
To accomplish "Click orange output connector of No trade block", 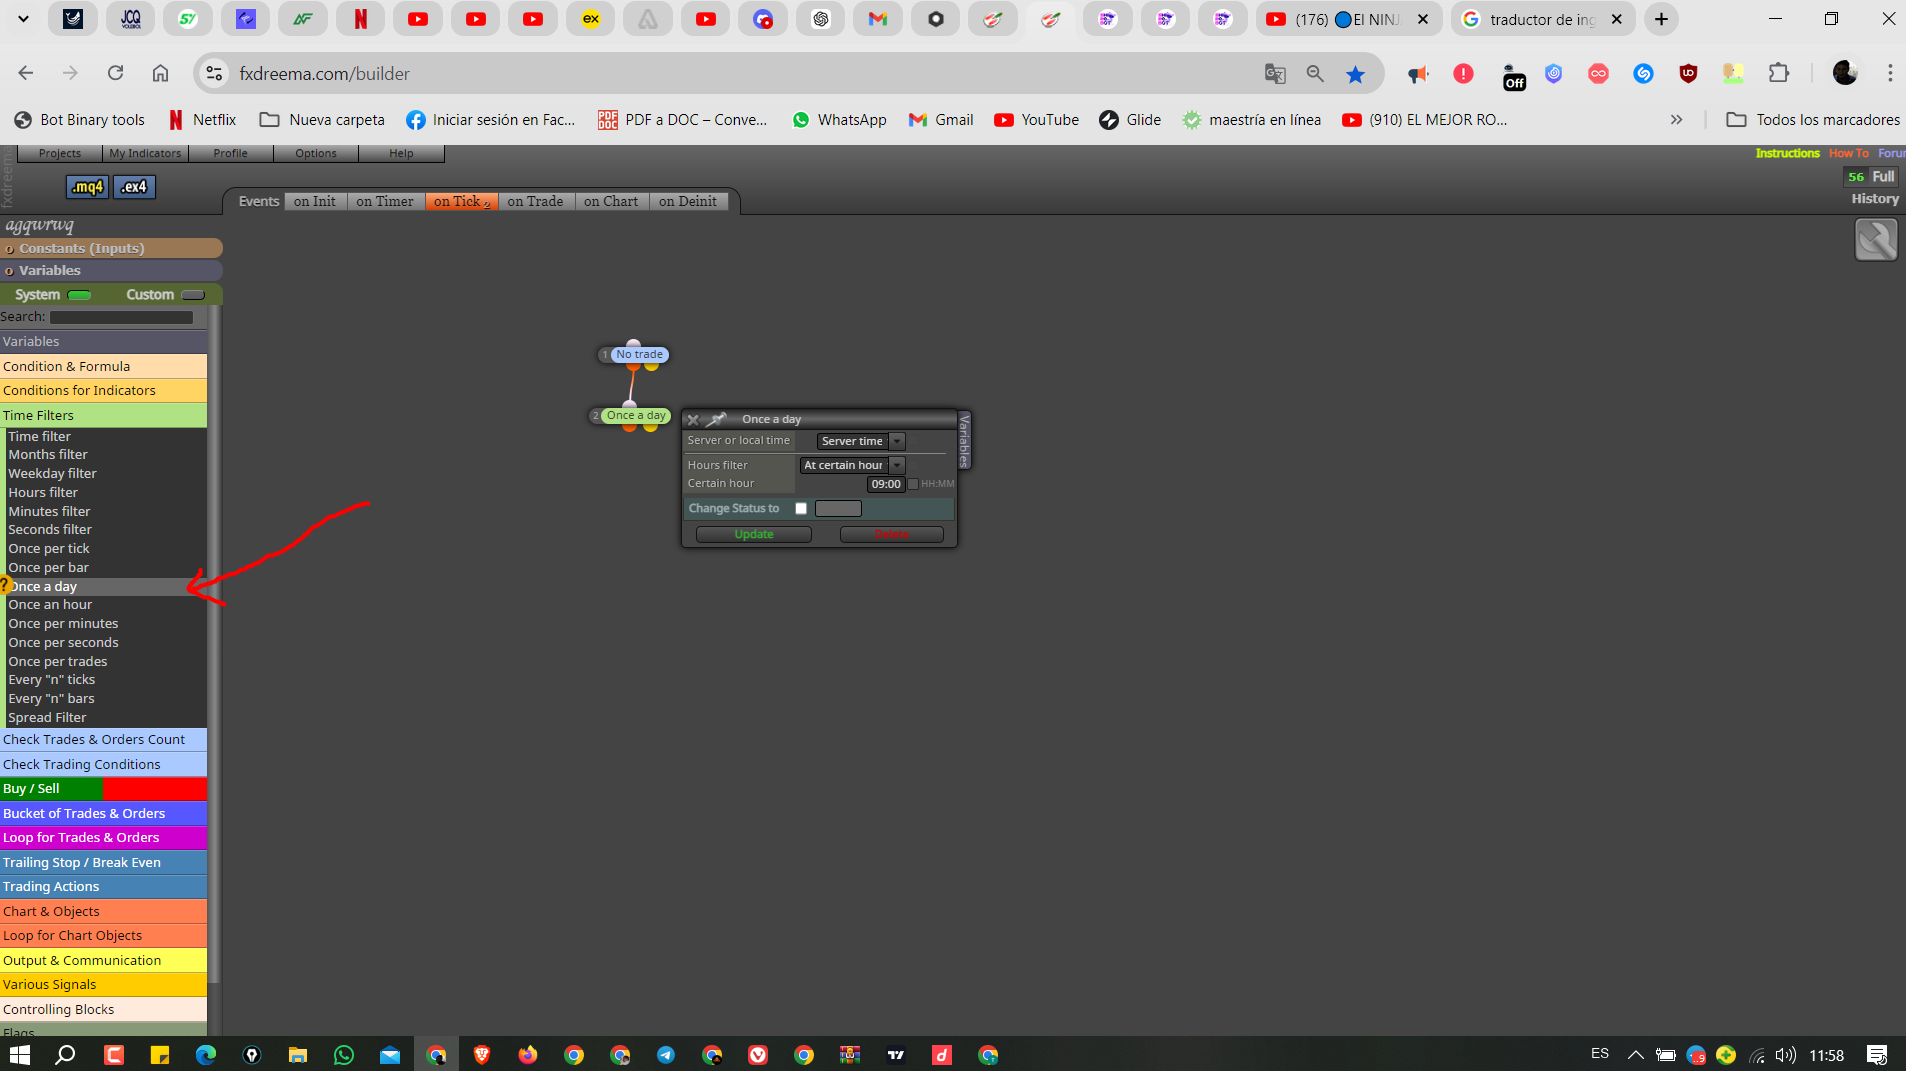I will 633,367.
